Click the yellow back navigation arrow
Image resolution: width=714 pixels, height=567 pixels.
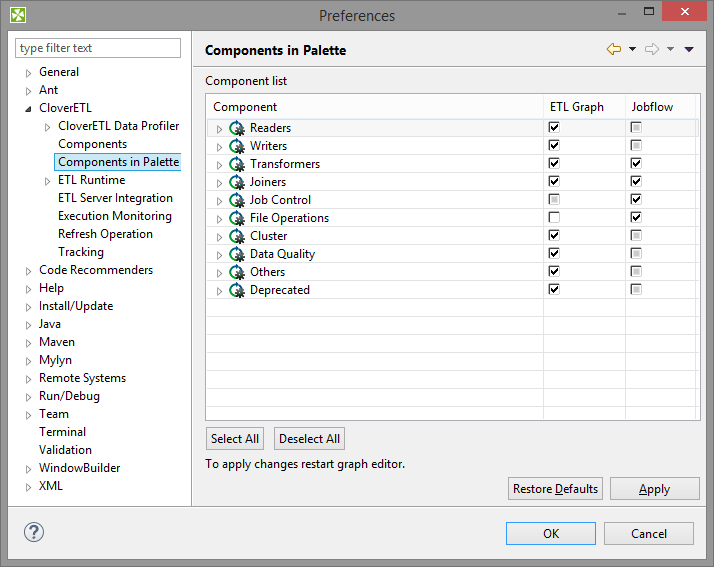pyautogui.click(x=614, y=49)
